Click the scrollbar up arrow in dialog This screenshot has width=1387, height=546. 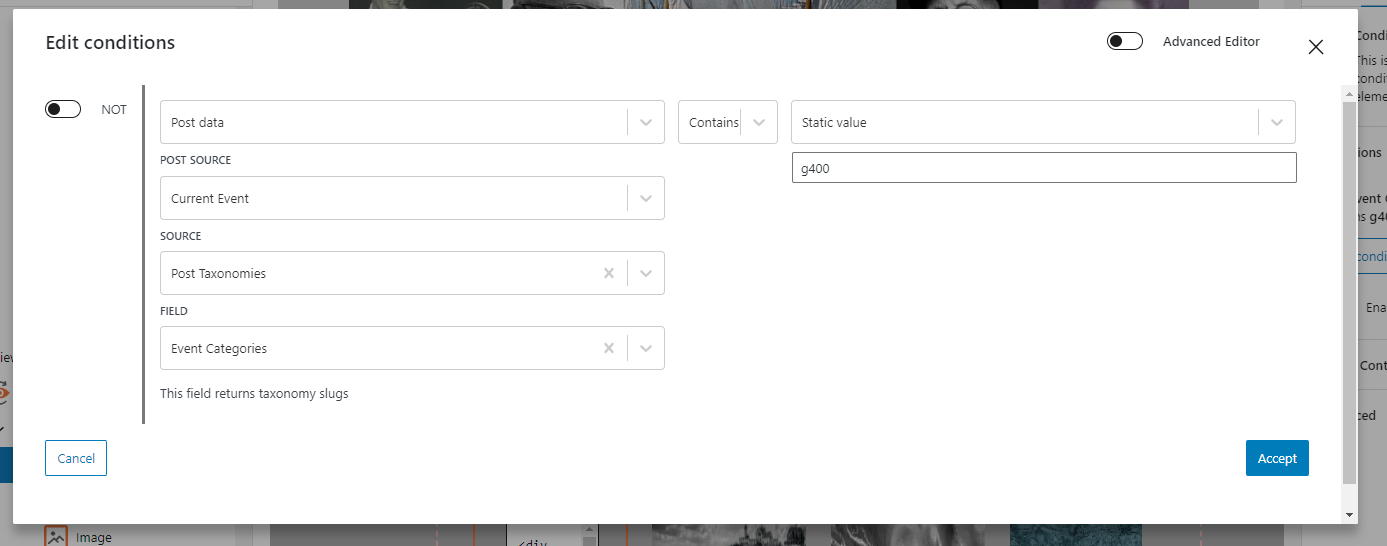(1350, 93)
